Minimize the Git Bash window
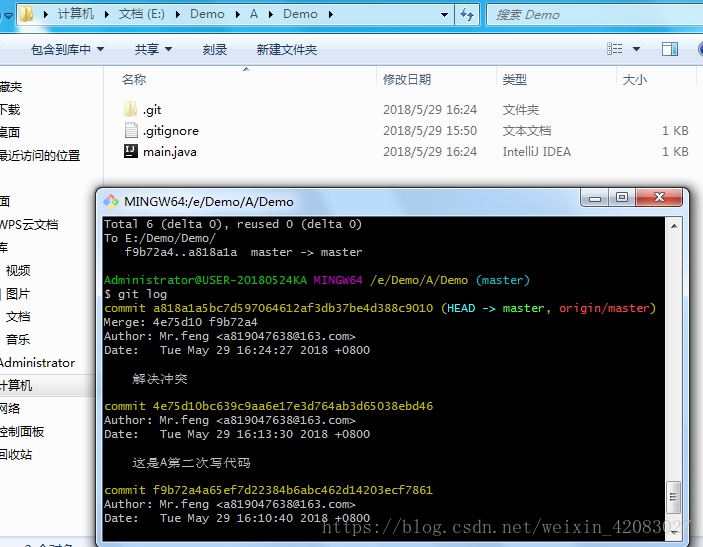 (x=595, y=198)
